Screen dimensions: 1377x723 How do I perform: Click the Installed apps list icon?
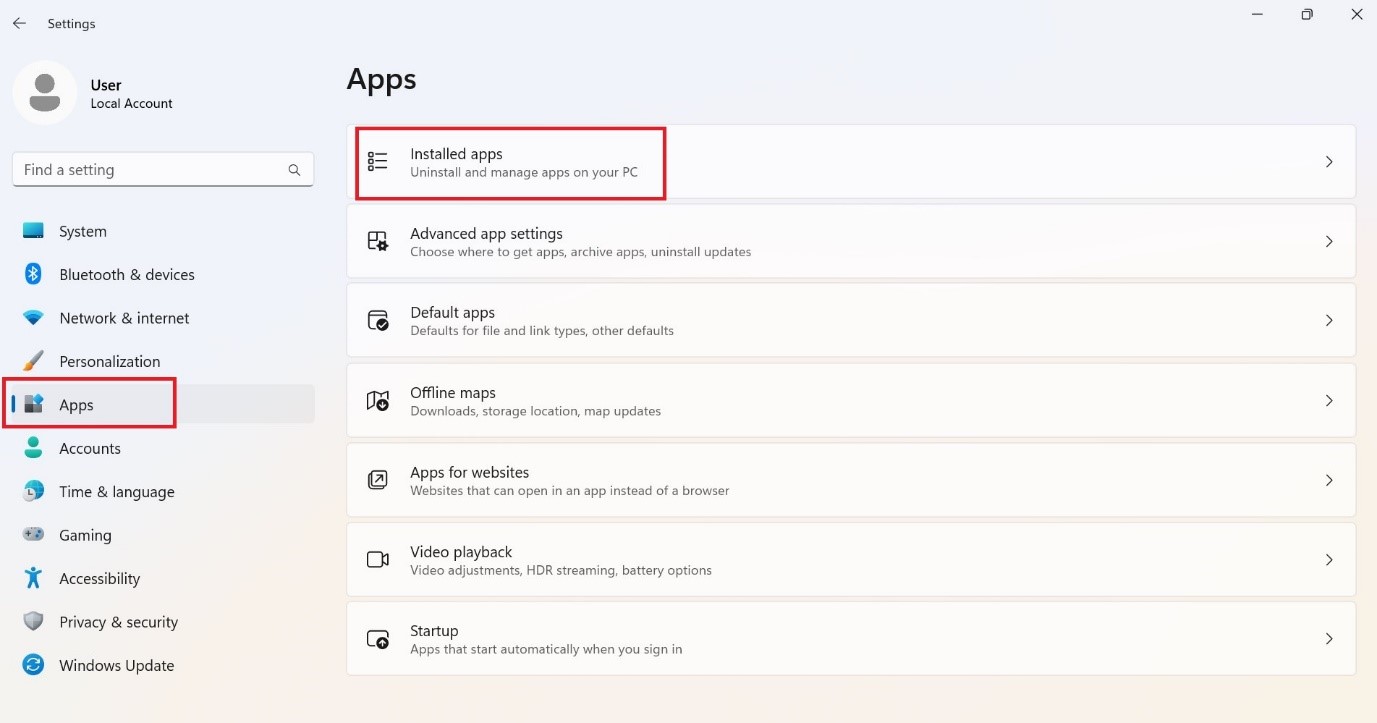coord(377,161)
